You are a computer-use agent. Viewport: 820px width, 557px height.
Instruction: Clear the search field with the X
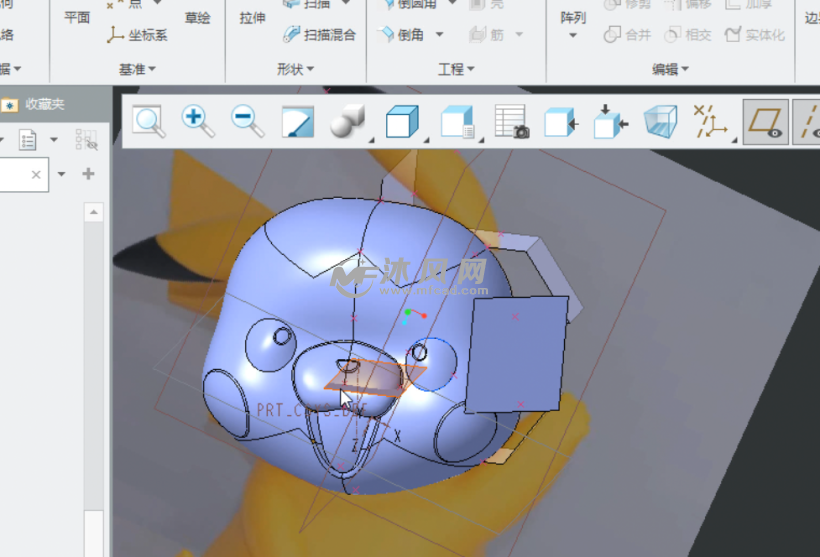[x=36, y=174]
